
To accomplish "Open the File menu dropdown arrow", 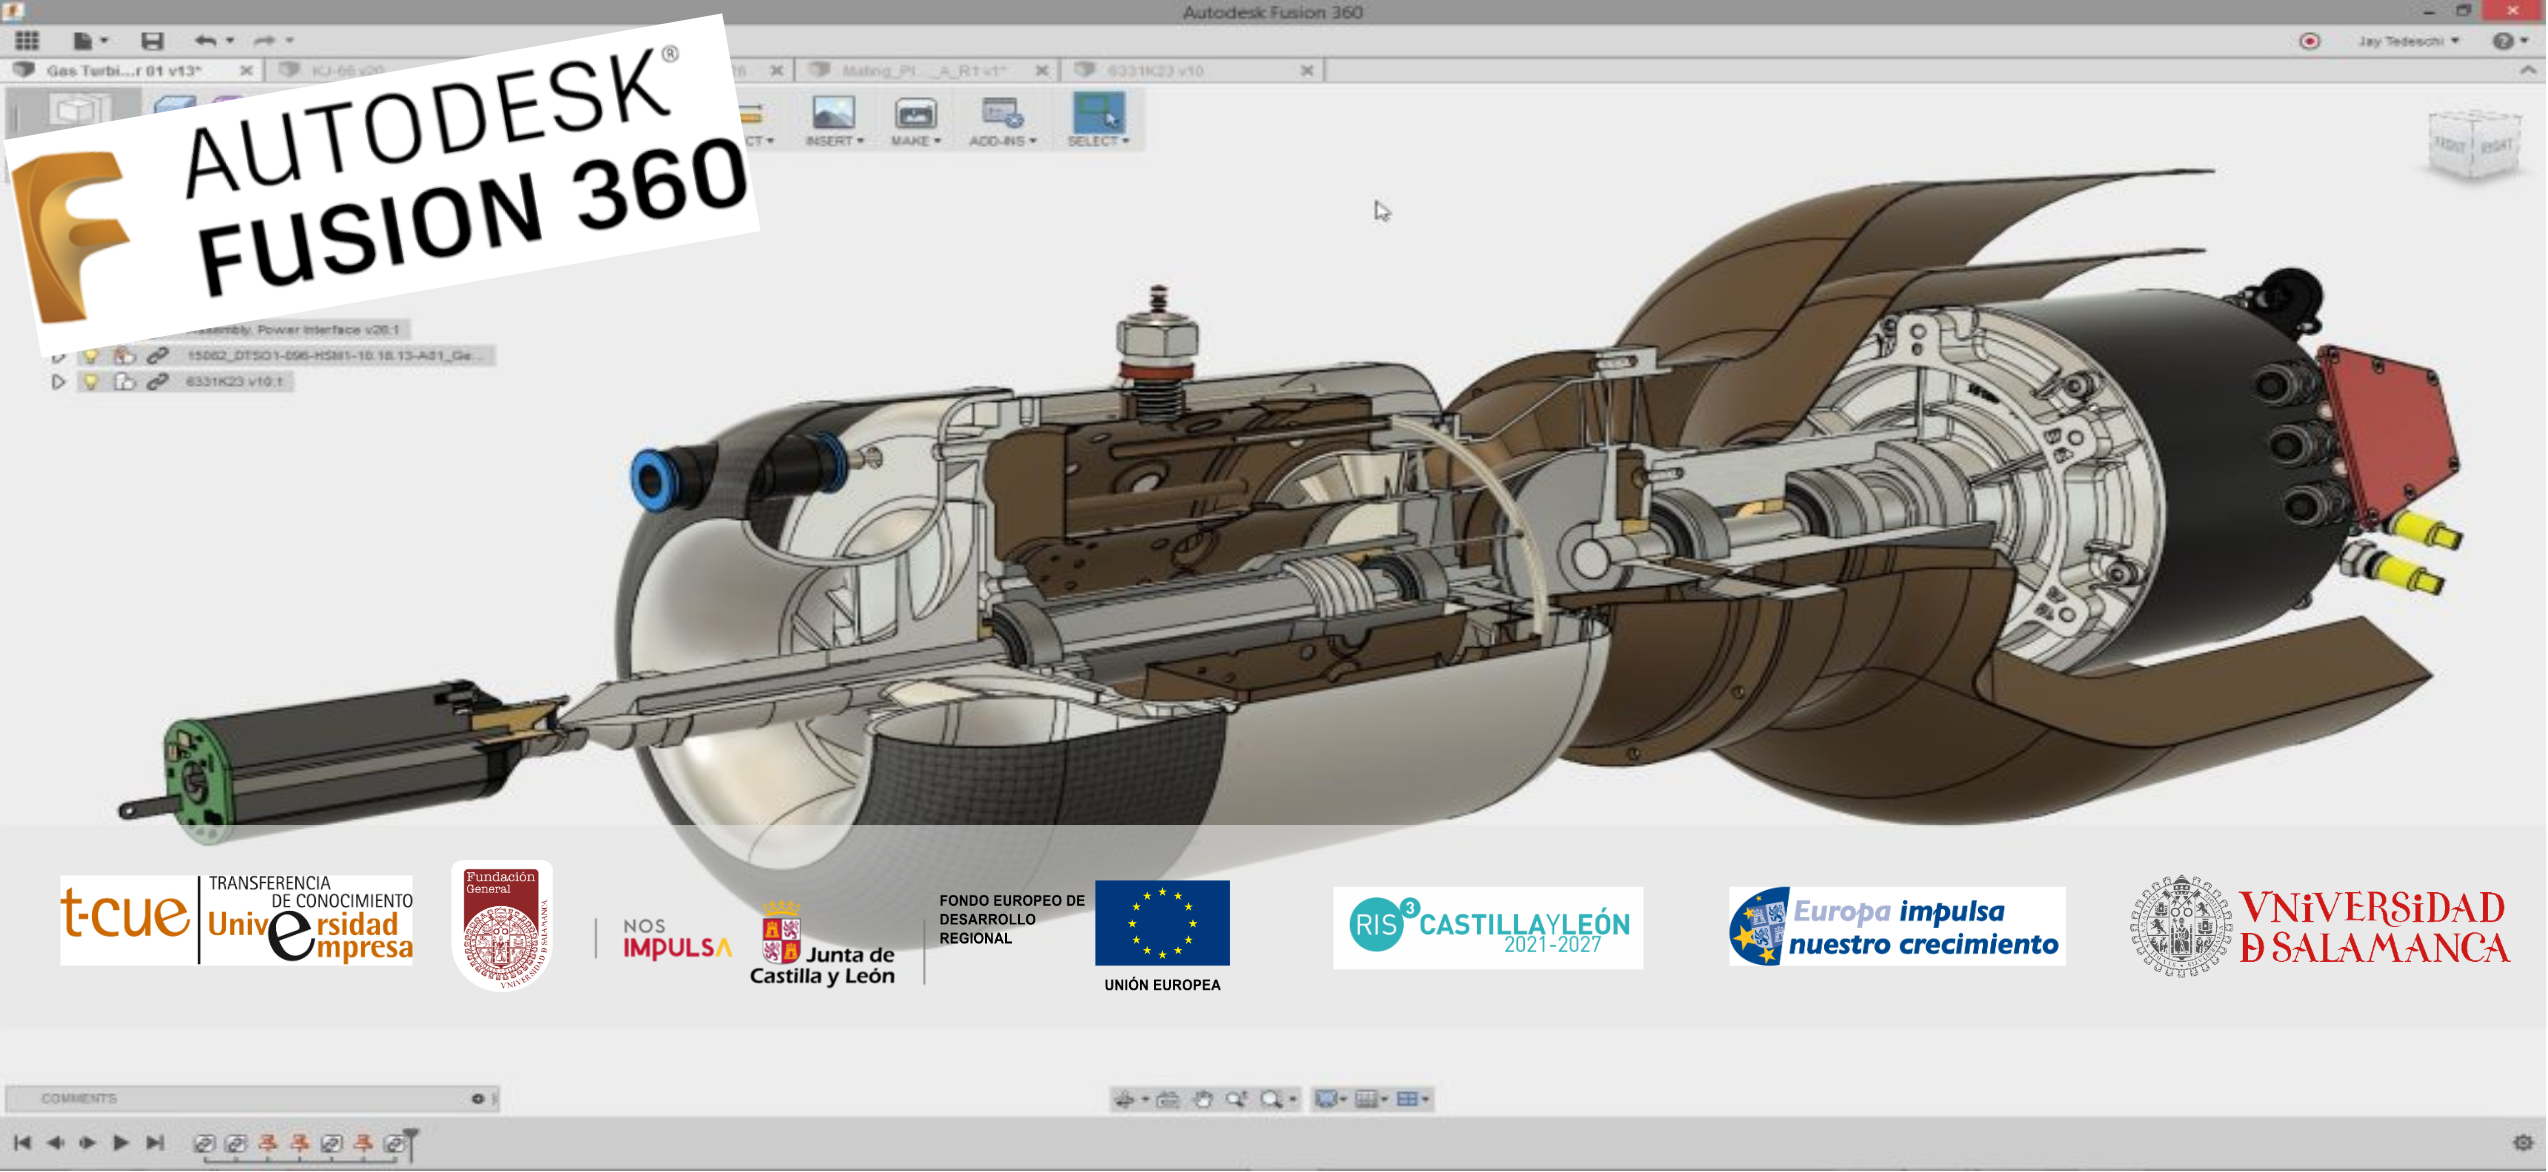I will point(104,41).
